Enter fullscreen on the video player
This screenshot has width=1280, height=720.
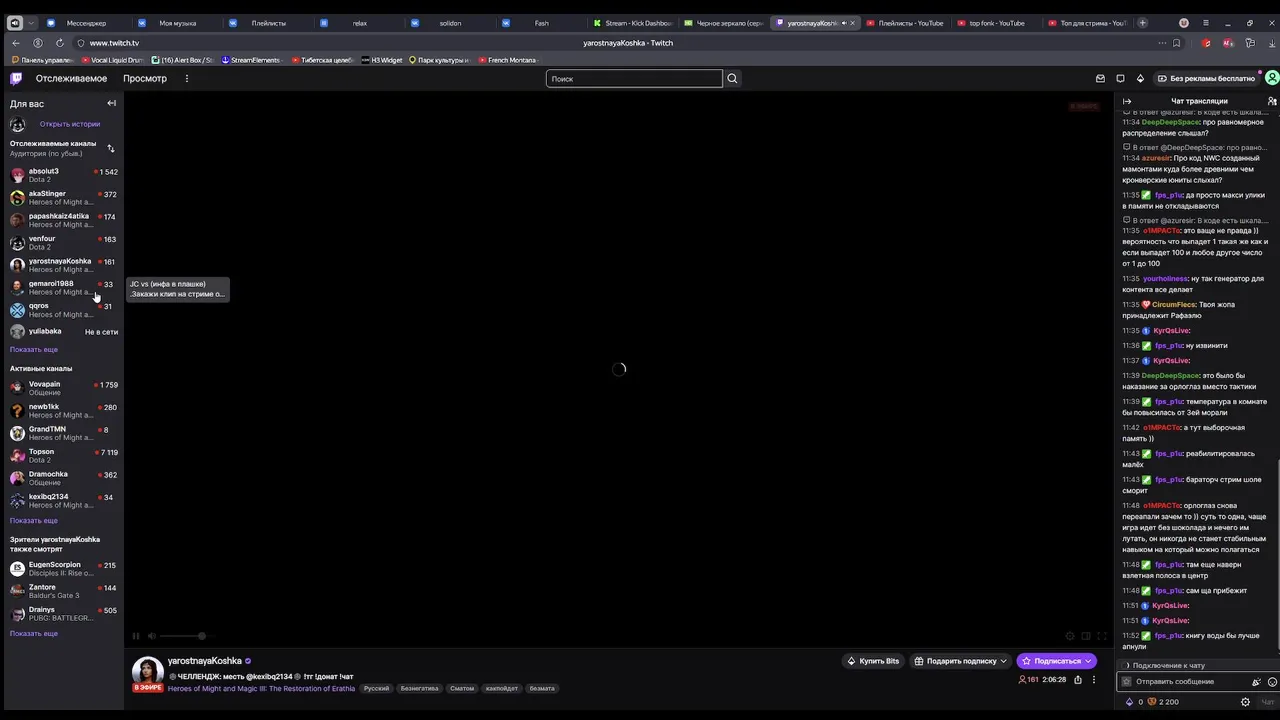click(1102, 636)
